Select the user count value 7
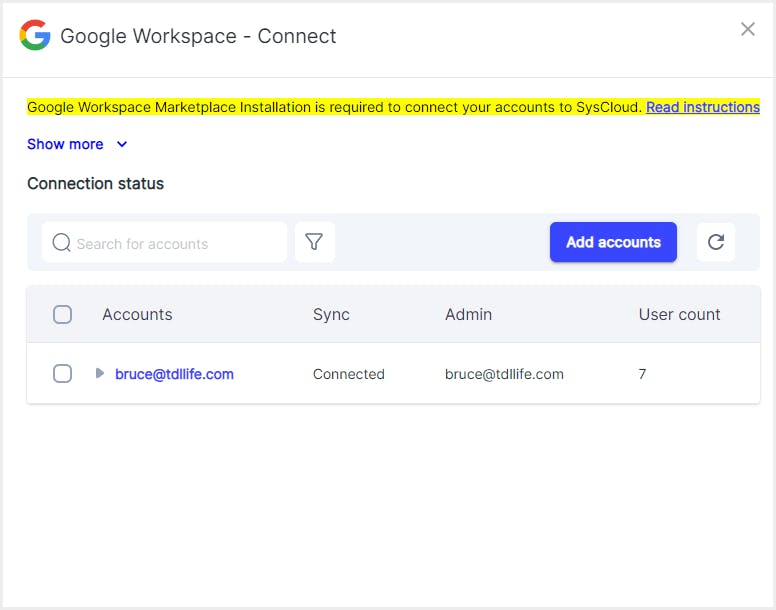The height and width of the screenshot is (610, 776). pyautogui.click(x=642, y=374)
